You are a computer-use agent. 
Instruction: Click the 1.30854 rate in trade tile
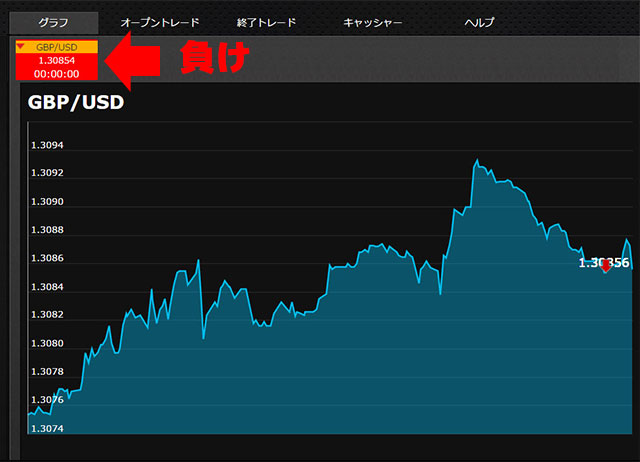(x=57, y=60)
